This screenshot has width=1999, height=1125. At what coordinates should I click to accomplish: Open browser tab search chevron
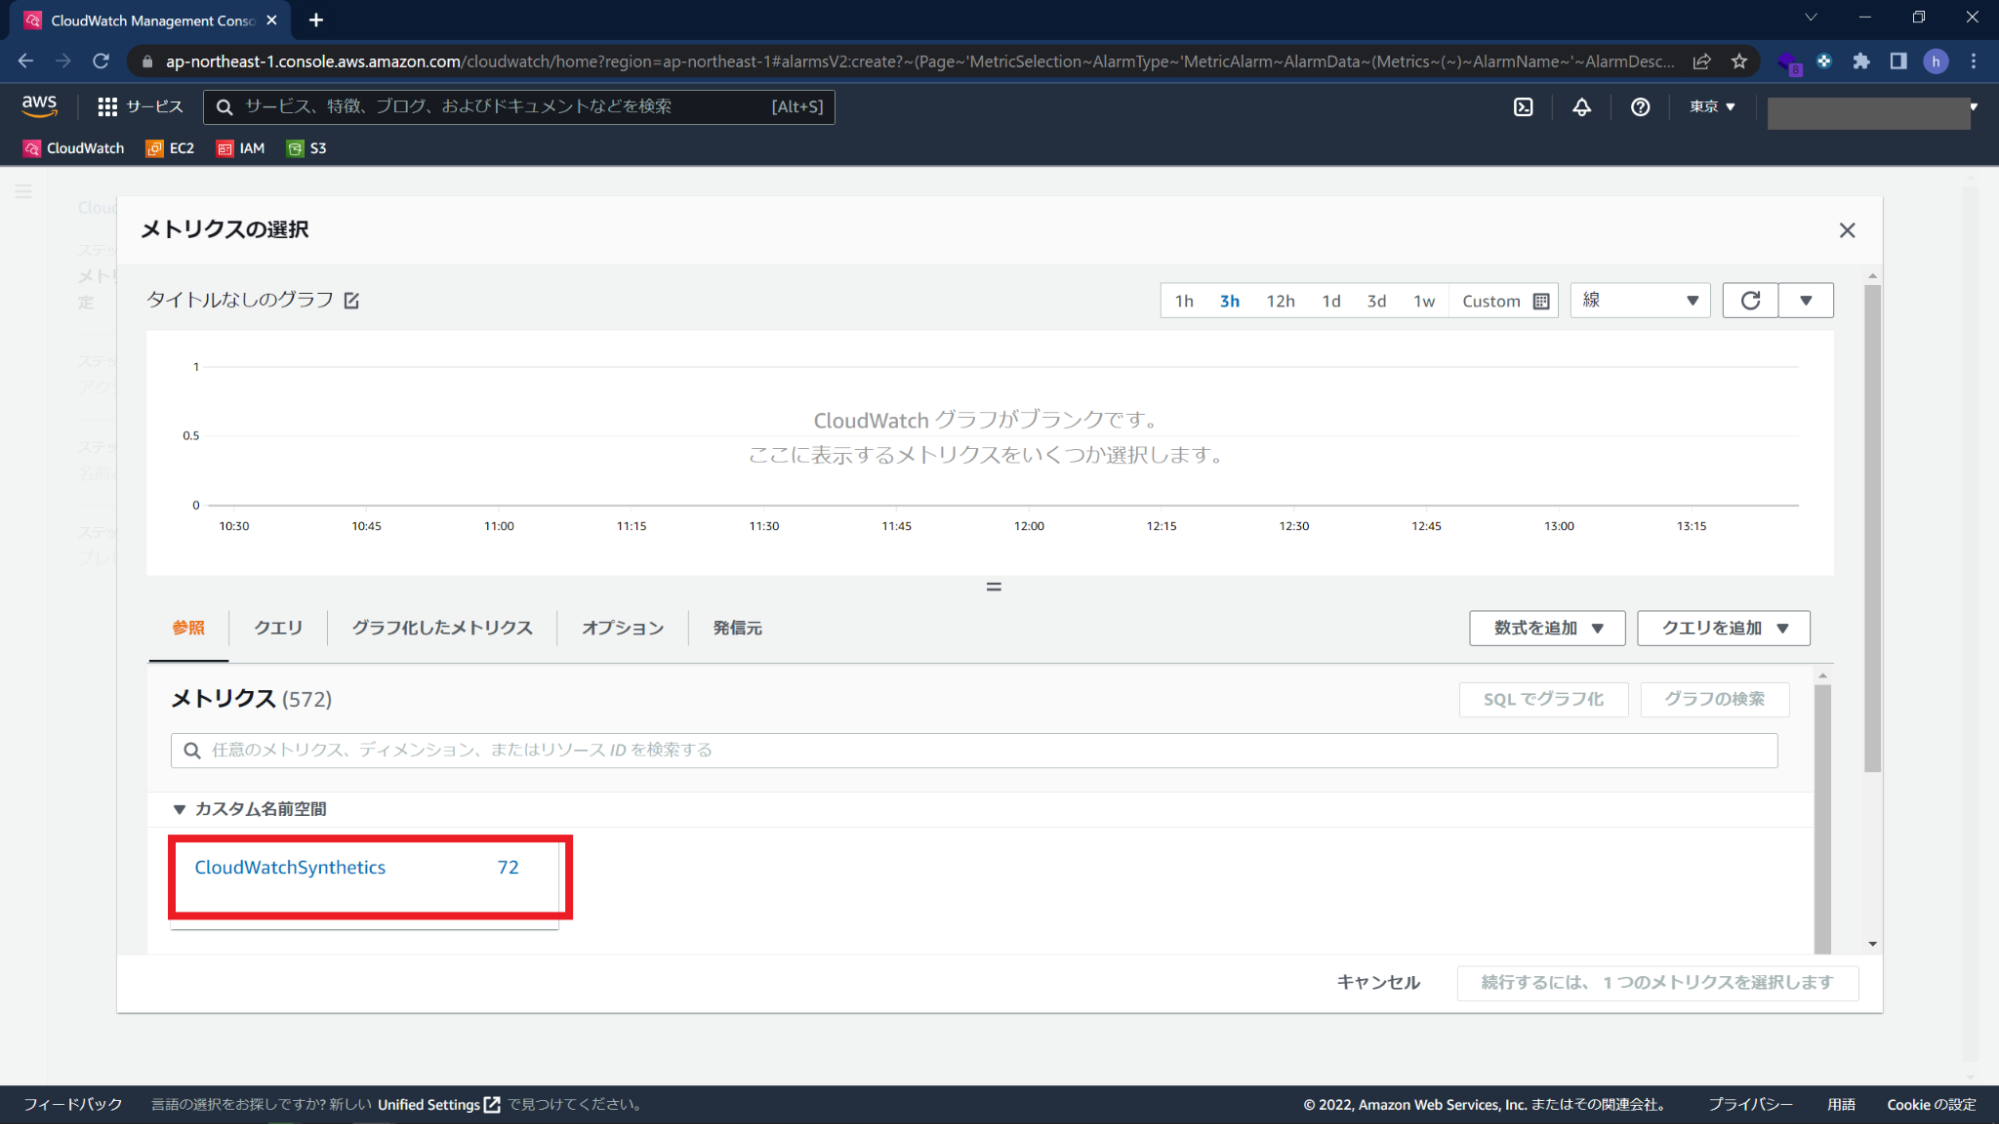pos(1811,18)
